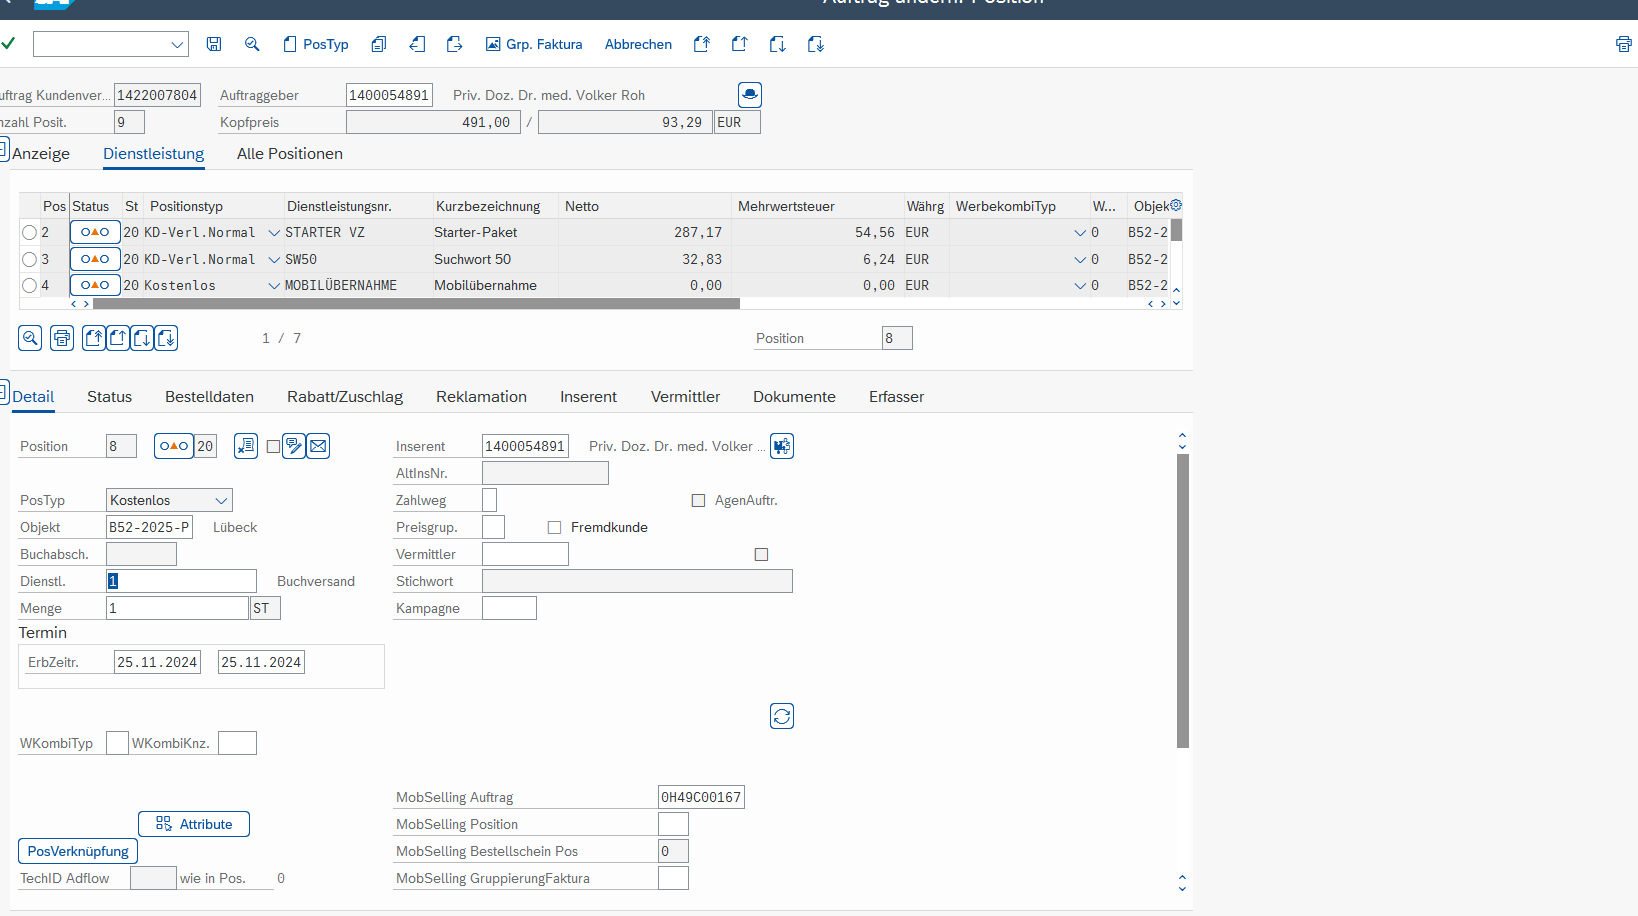Switch to the Alle Positionen tab
Image resolution: width=1638 pixels, height=916 pixels.
(x=290, y=153)
